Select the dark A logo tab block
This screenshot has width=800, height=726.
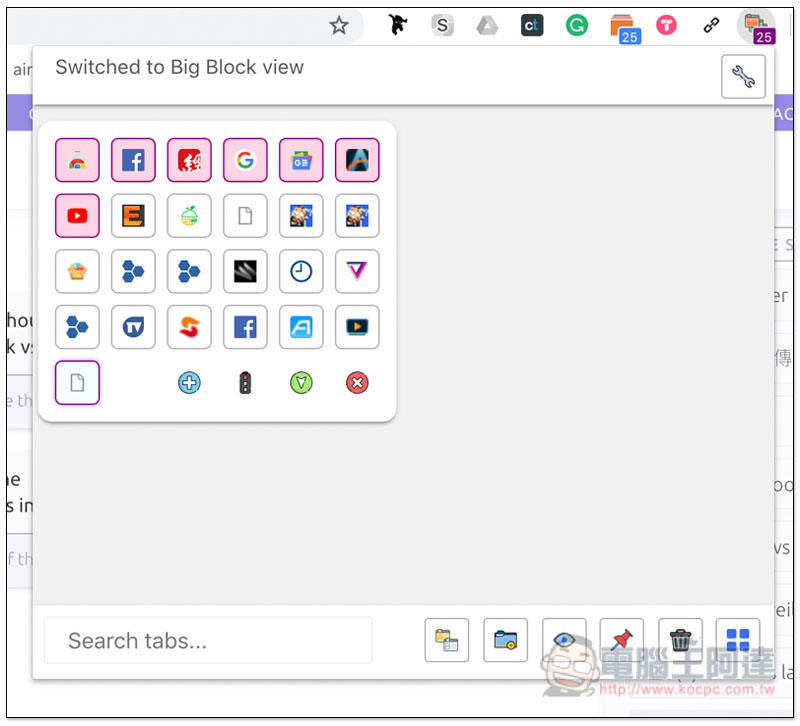(357, 160)
